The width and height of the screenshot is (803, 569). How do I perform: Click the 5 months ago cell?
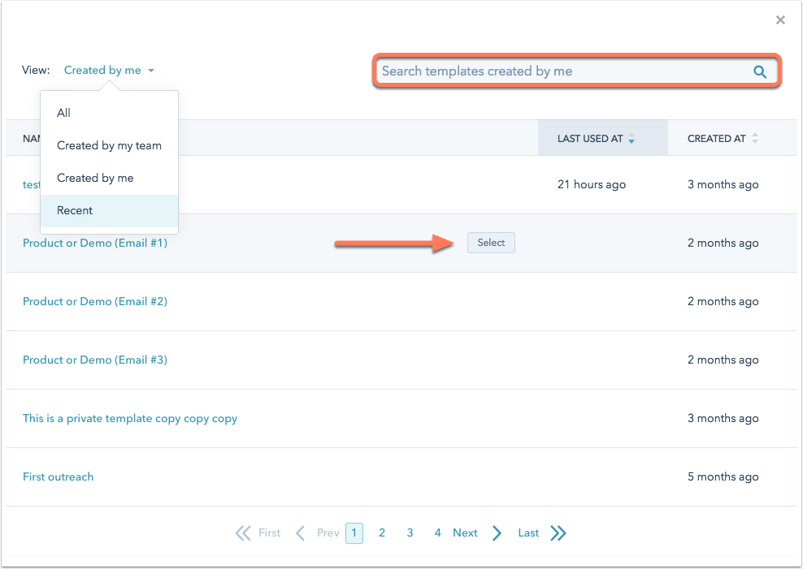723,477
